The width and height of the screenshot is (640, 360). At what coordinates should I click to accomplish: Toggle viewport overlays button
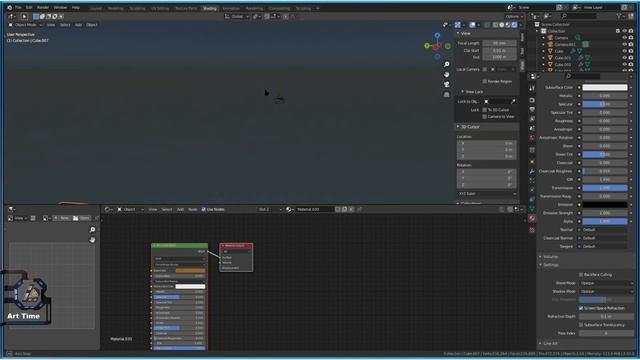point(472,25)
